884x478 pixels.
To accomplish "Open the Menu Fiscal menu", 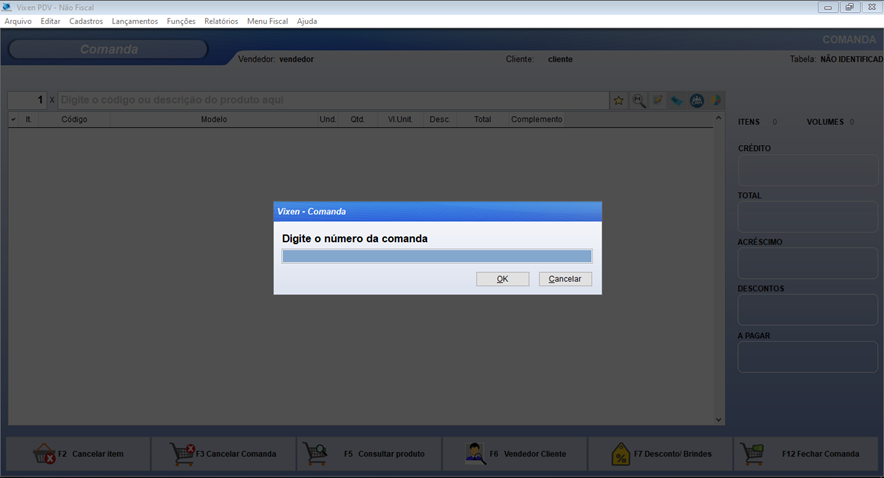I will pyautogui.click(x=267, y=21).
